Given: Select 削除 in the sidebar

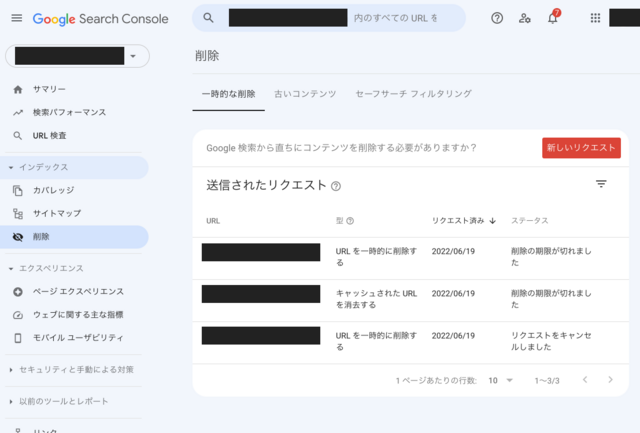Looking at the screenshot, I should (x=74, y=237).
